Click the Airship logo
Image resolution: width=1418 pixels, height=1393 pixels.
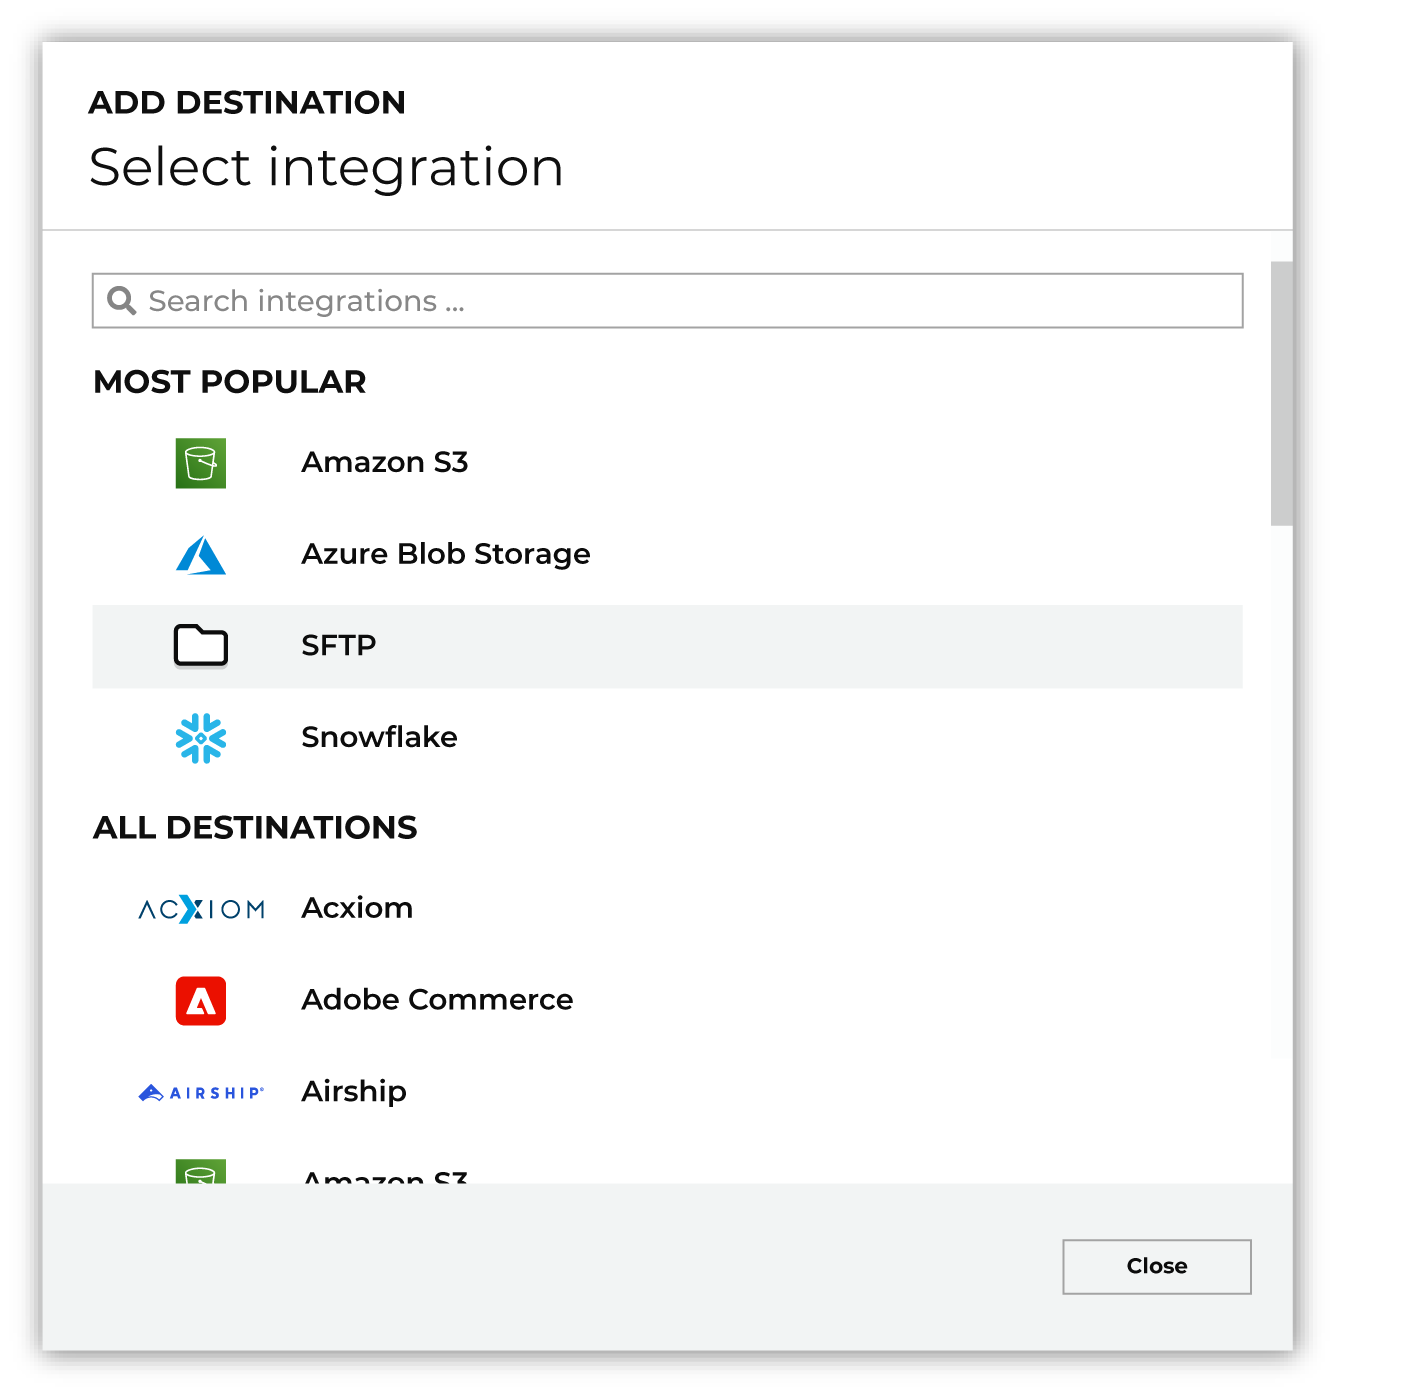pyautogui.click(x=201, y=1093)
